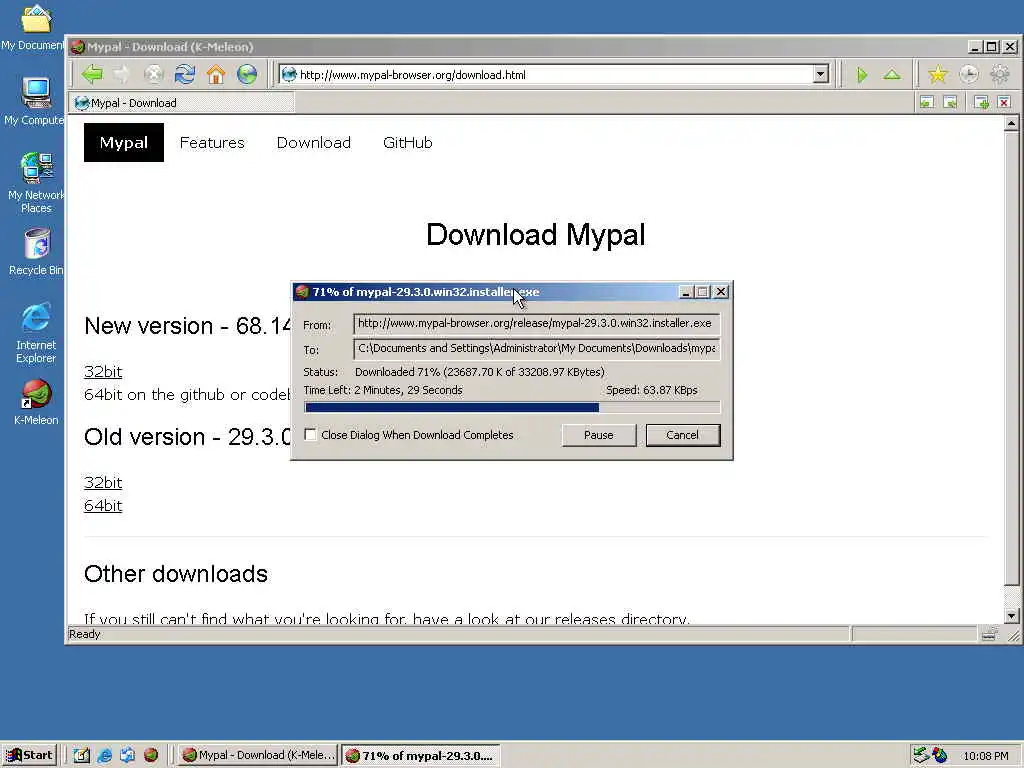
Task: Click the page scrollbar down arrow
Action: [x=1012, y=615]
